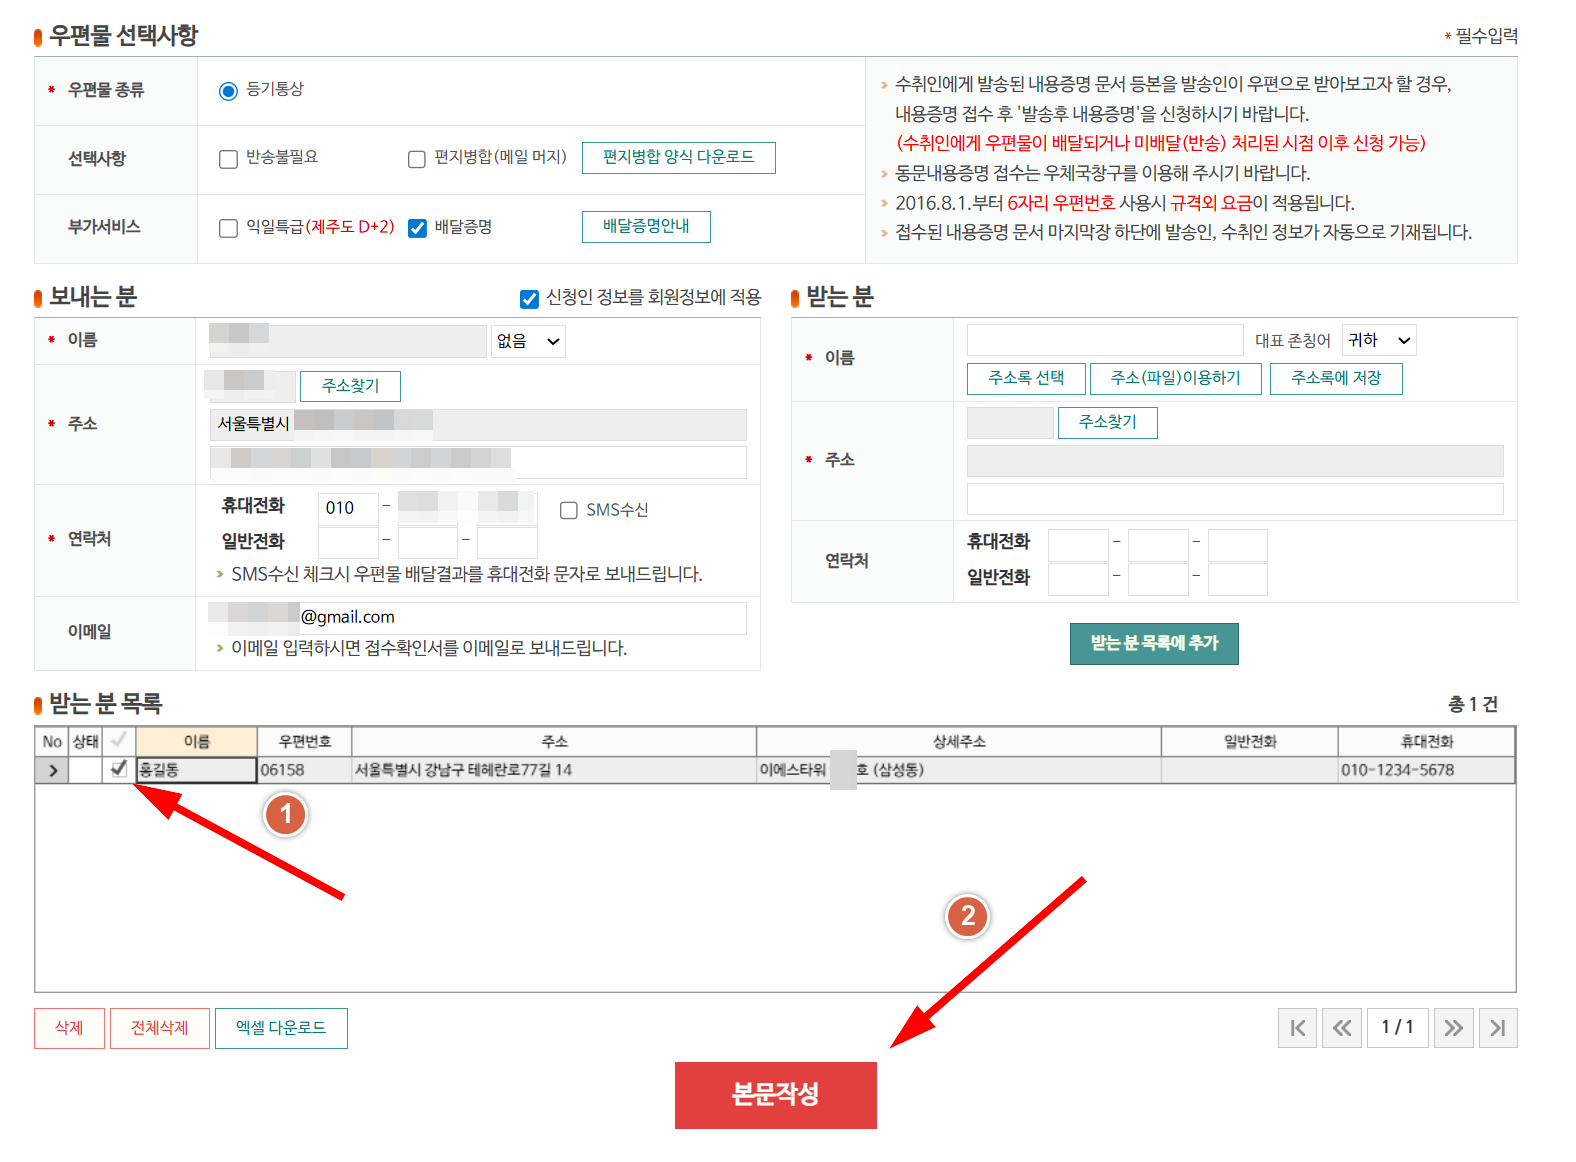Click recipient 이름 input field
The image size is (1576, 1162).
click(1105, 340)
